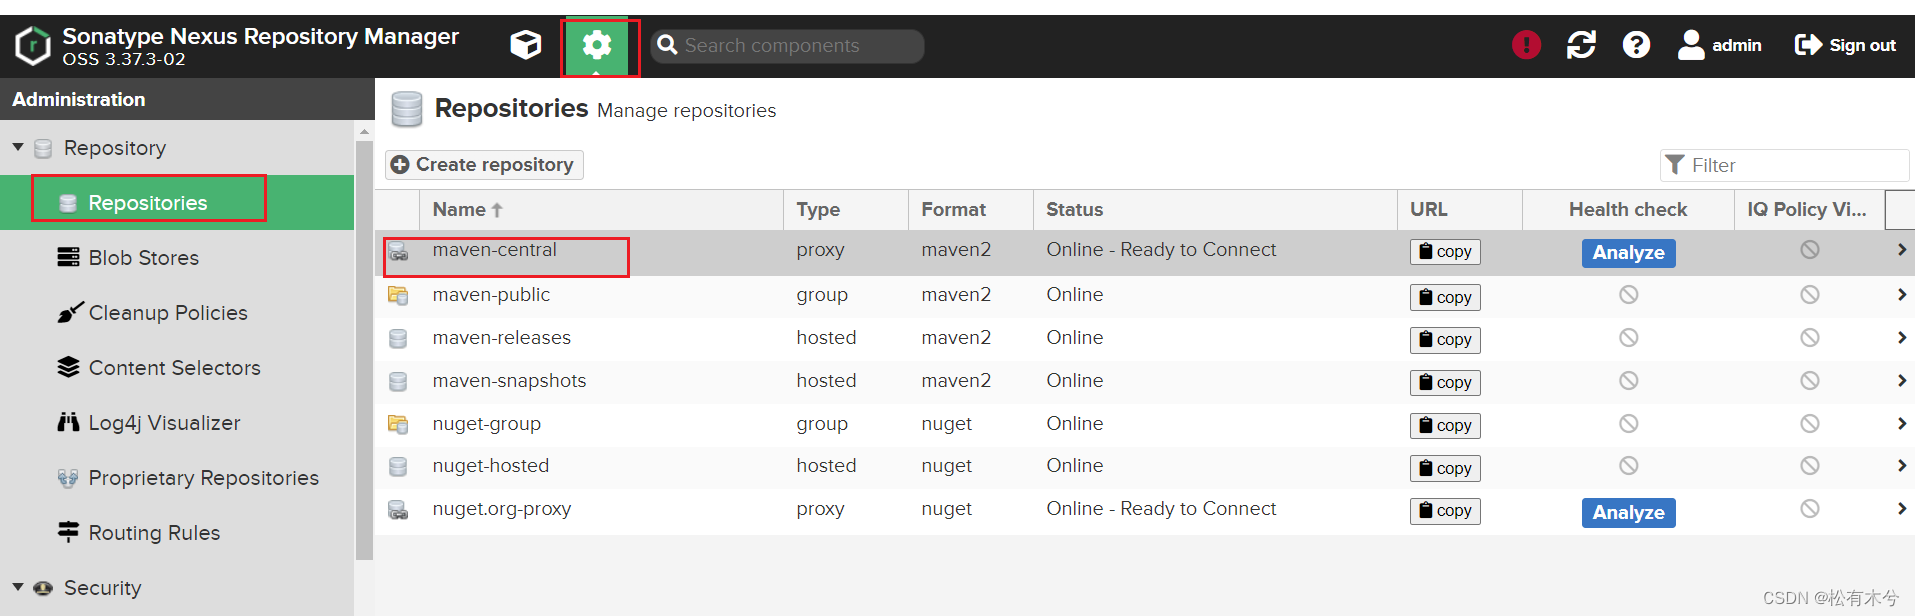Click the Log4j Visualizer binoculars icon

pos(68,422)
